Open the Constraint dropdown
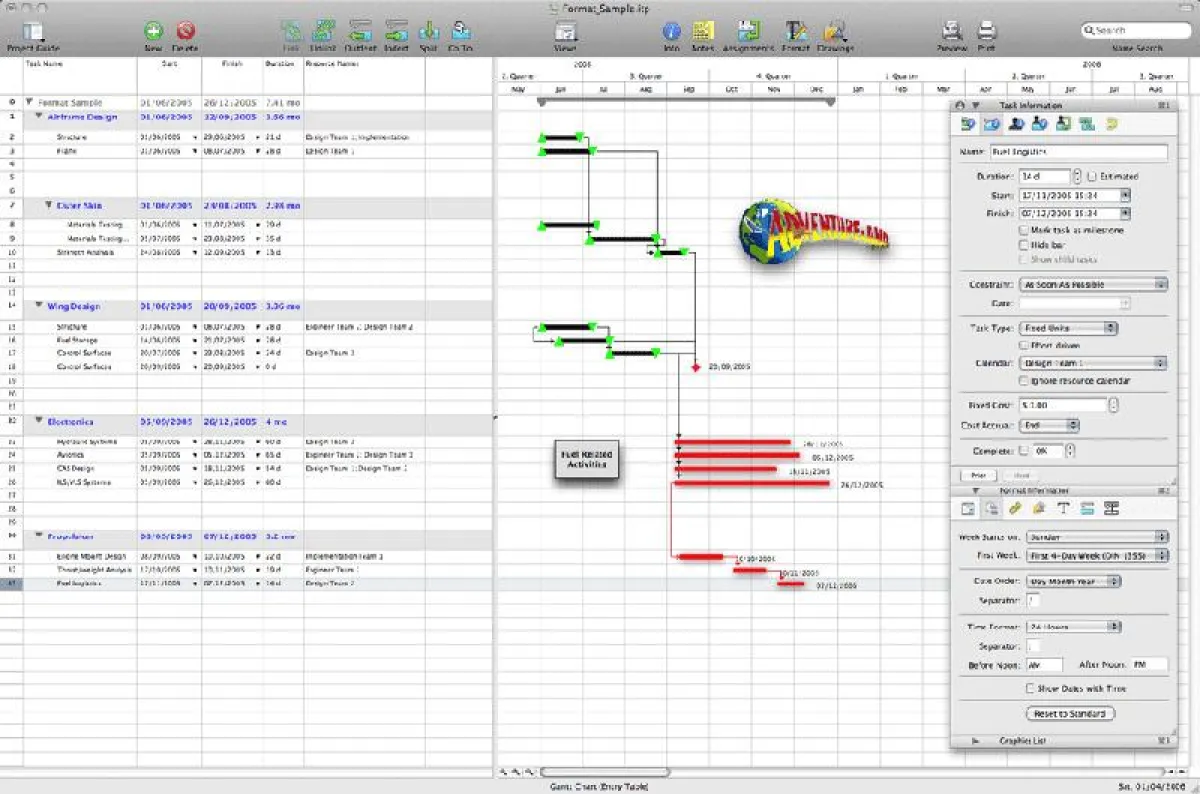Image resolution: width=1200 pixels, height=794 pixels. [1093, 285]
